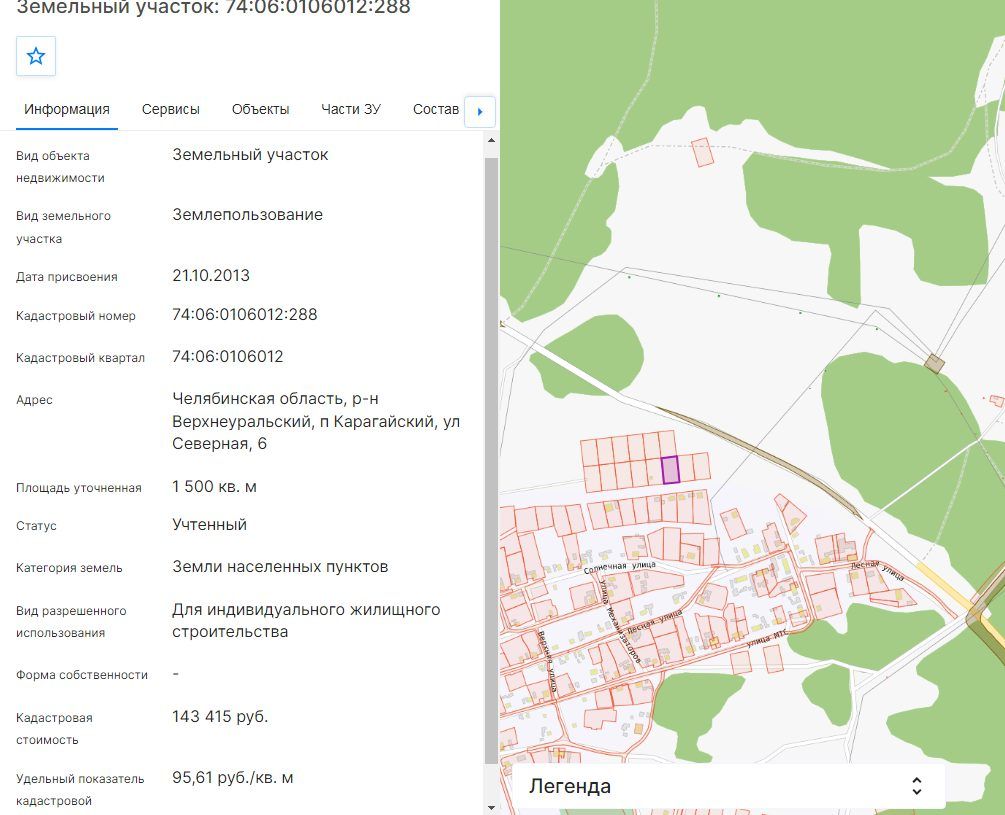Click the info panel scrollbar up arrow
This screenshot has height=815, width=1005.
pos(491,140)
